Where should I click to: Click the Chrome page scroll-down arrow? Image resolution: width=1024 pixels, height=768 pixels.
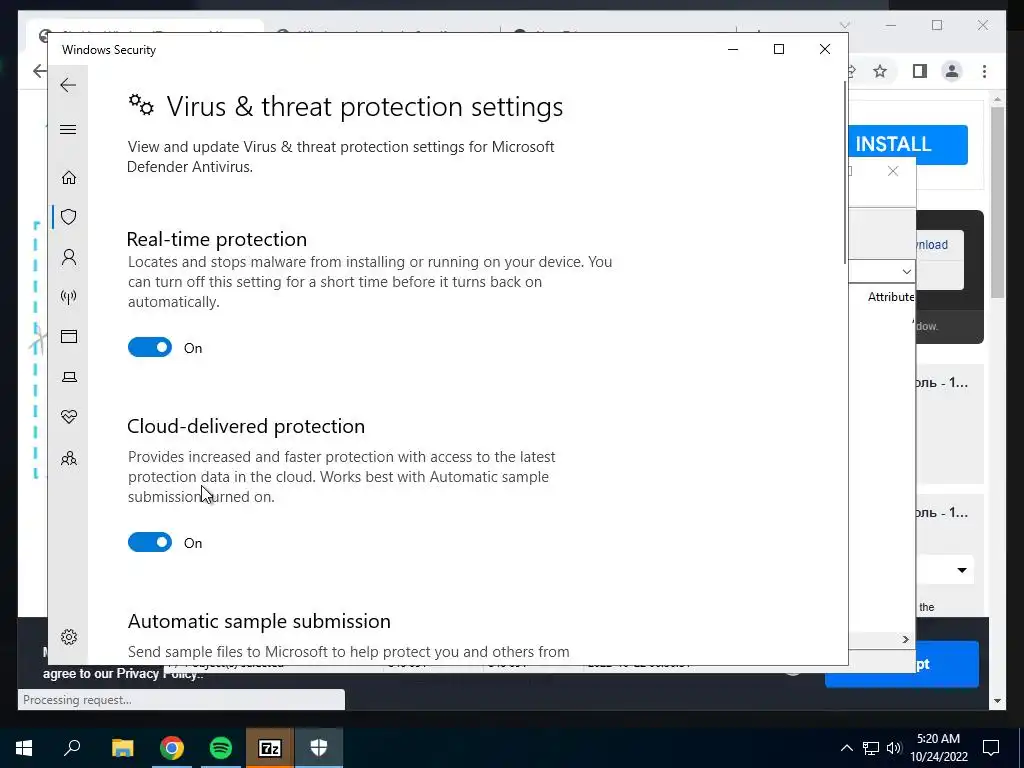[x=997, y=701]
